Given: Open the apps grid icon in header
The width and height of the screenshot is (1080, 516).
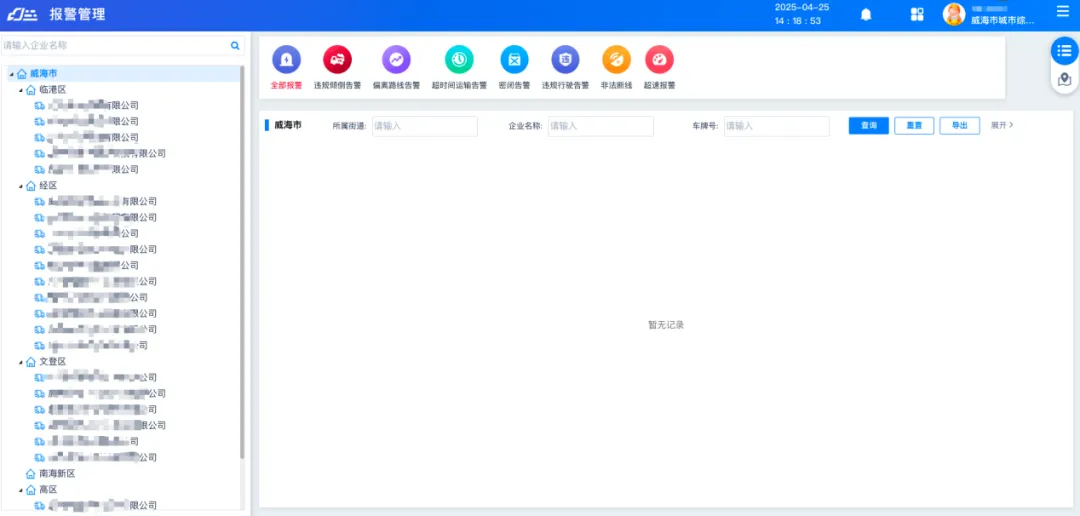Looking at the screenshot, I should (x=917, y=14).
